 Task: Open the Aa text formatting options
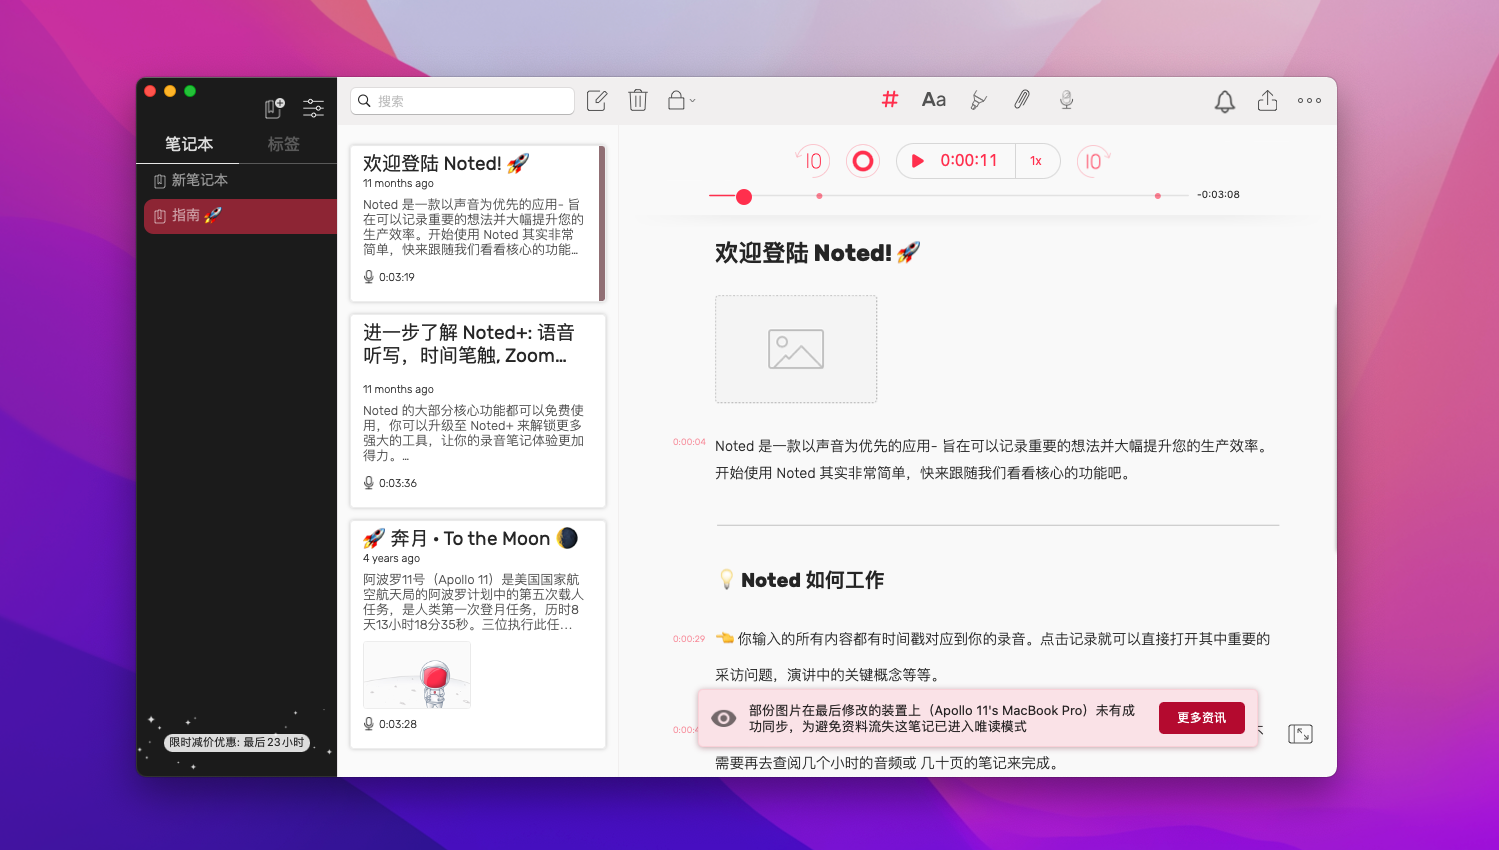(933, 99)
